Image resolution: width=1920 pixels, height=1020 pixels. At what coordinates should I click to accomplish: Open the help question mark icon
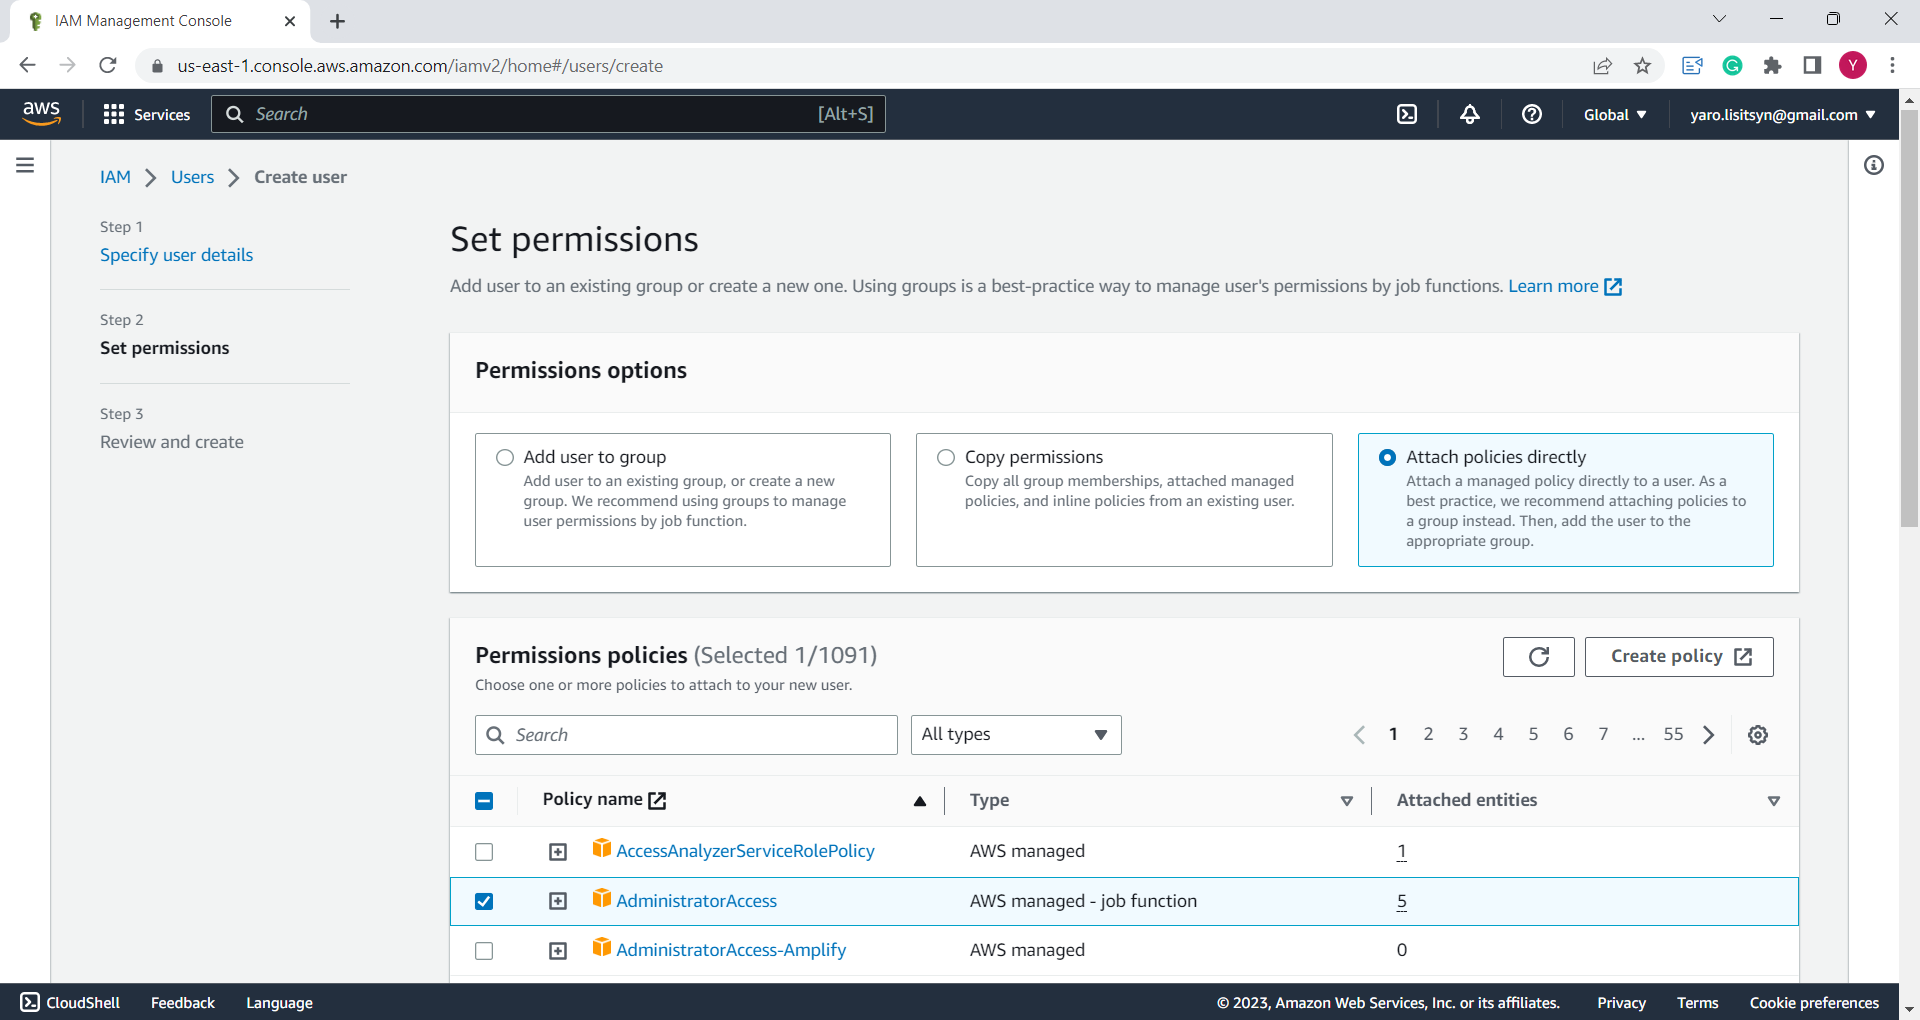[1531, 114]
